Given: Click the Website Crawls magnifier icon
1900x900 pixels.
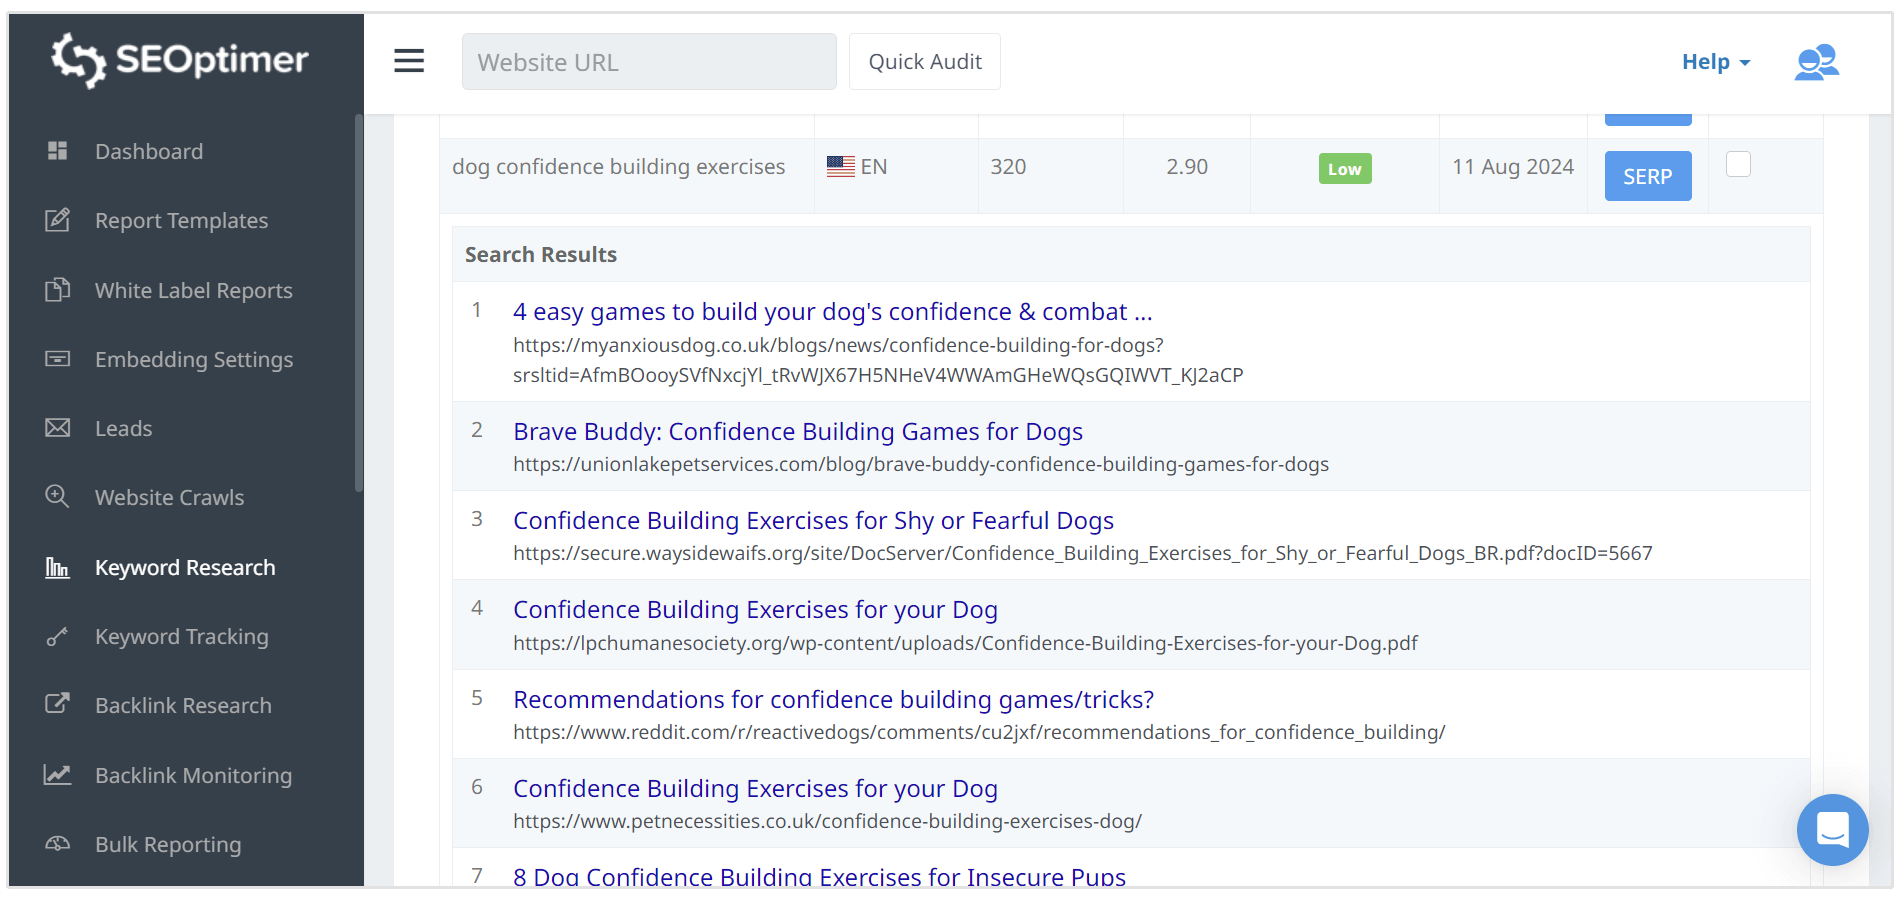Looking at the screenshot, I should click(x=58, y=497).
